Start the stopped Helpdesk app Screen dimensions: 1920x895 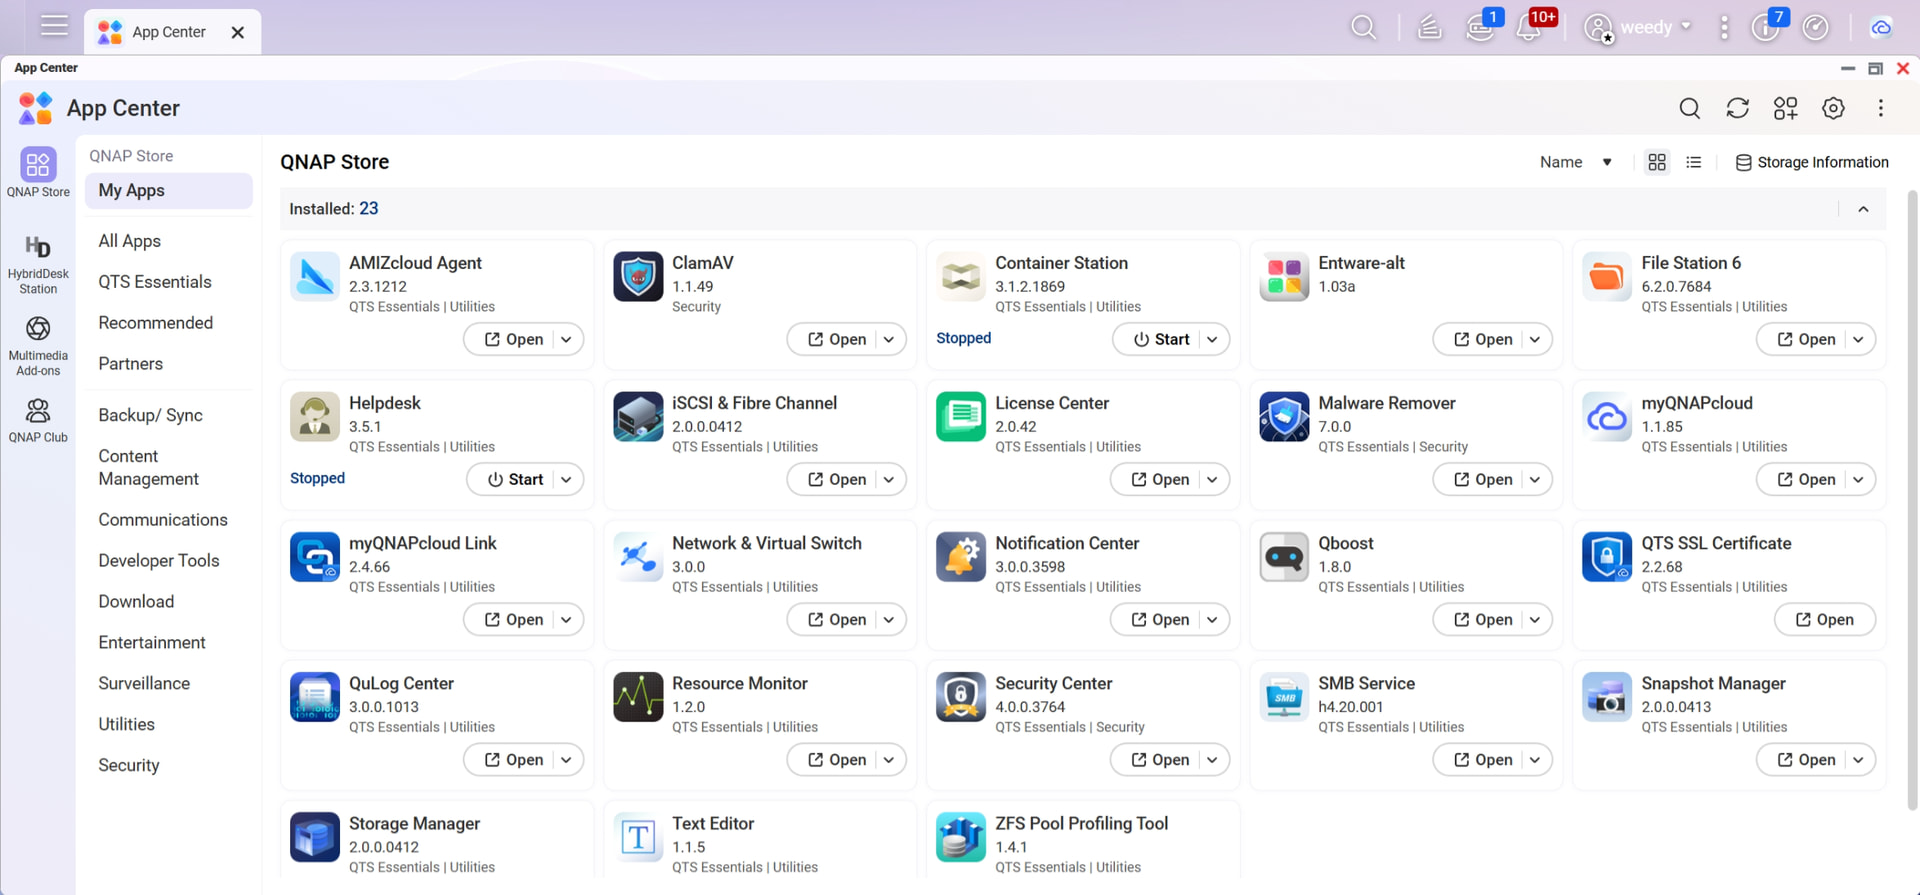tap(515, 479)
